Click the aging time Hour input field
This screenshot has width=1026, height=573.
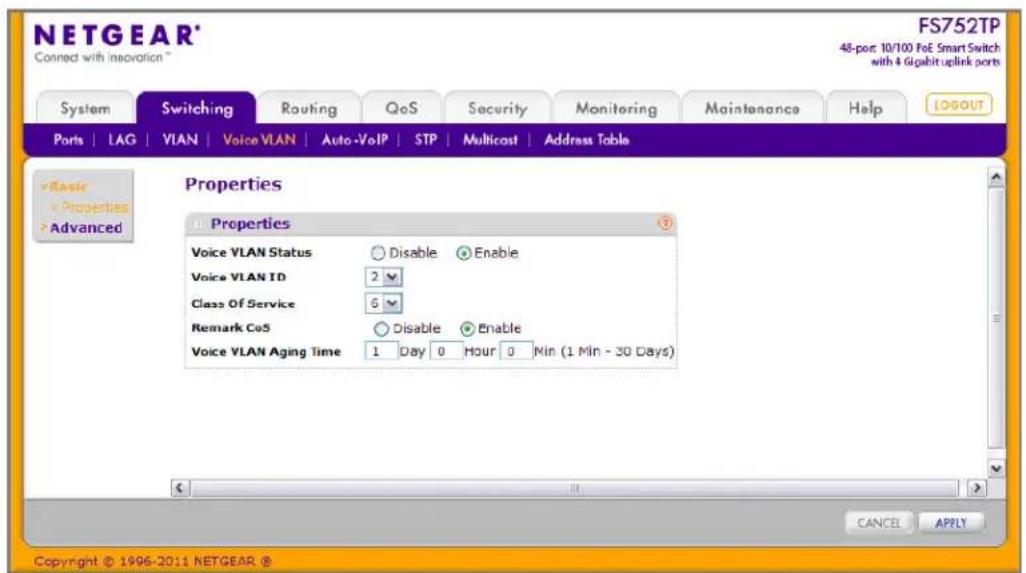[446, 352]
